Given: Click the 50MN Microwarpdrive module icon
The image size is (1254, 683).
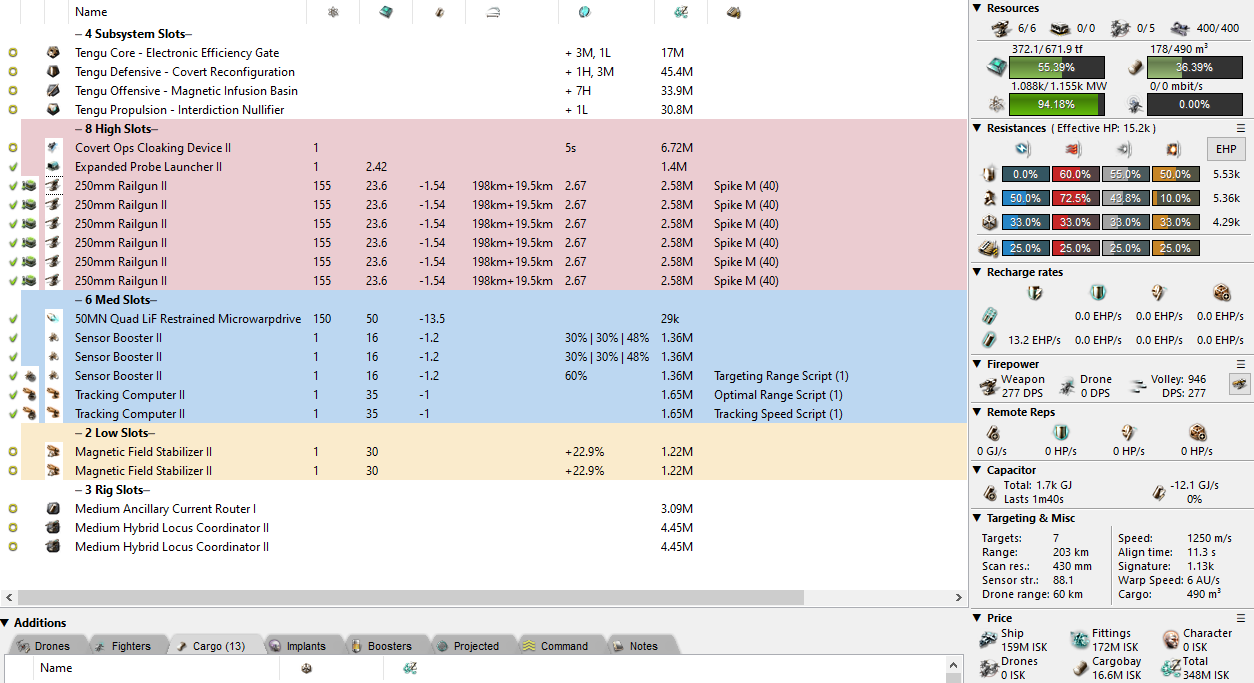Looking at the screenshot, I should (53, 319).
